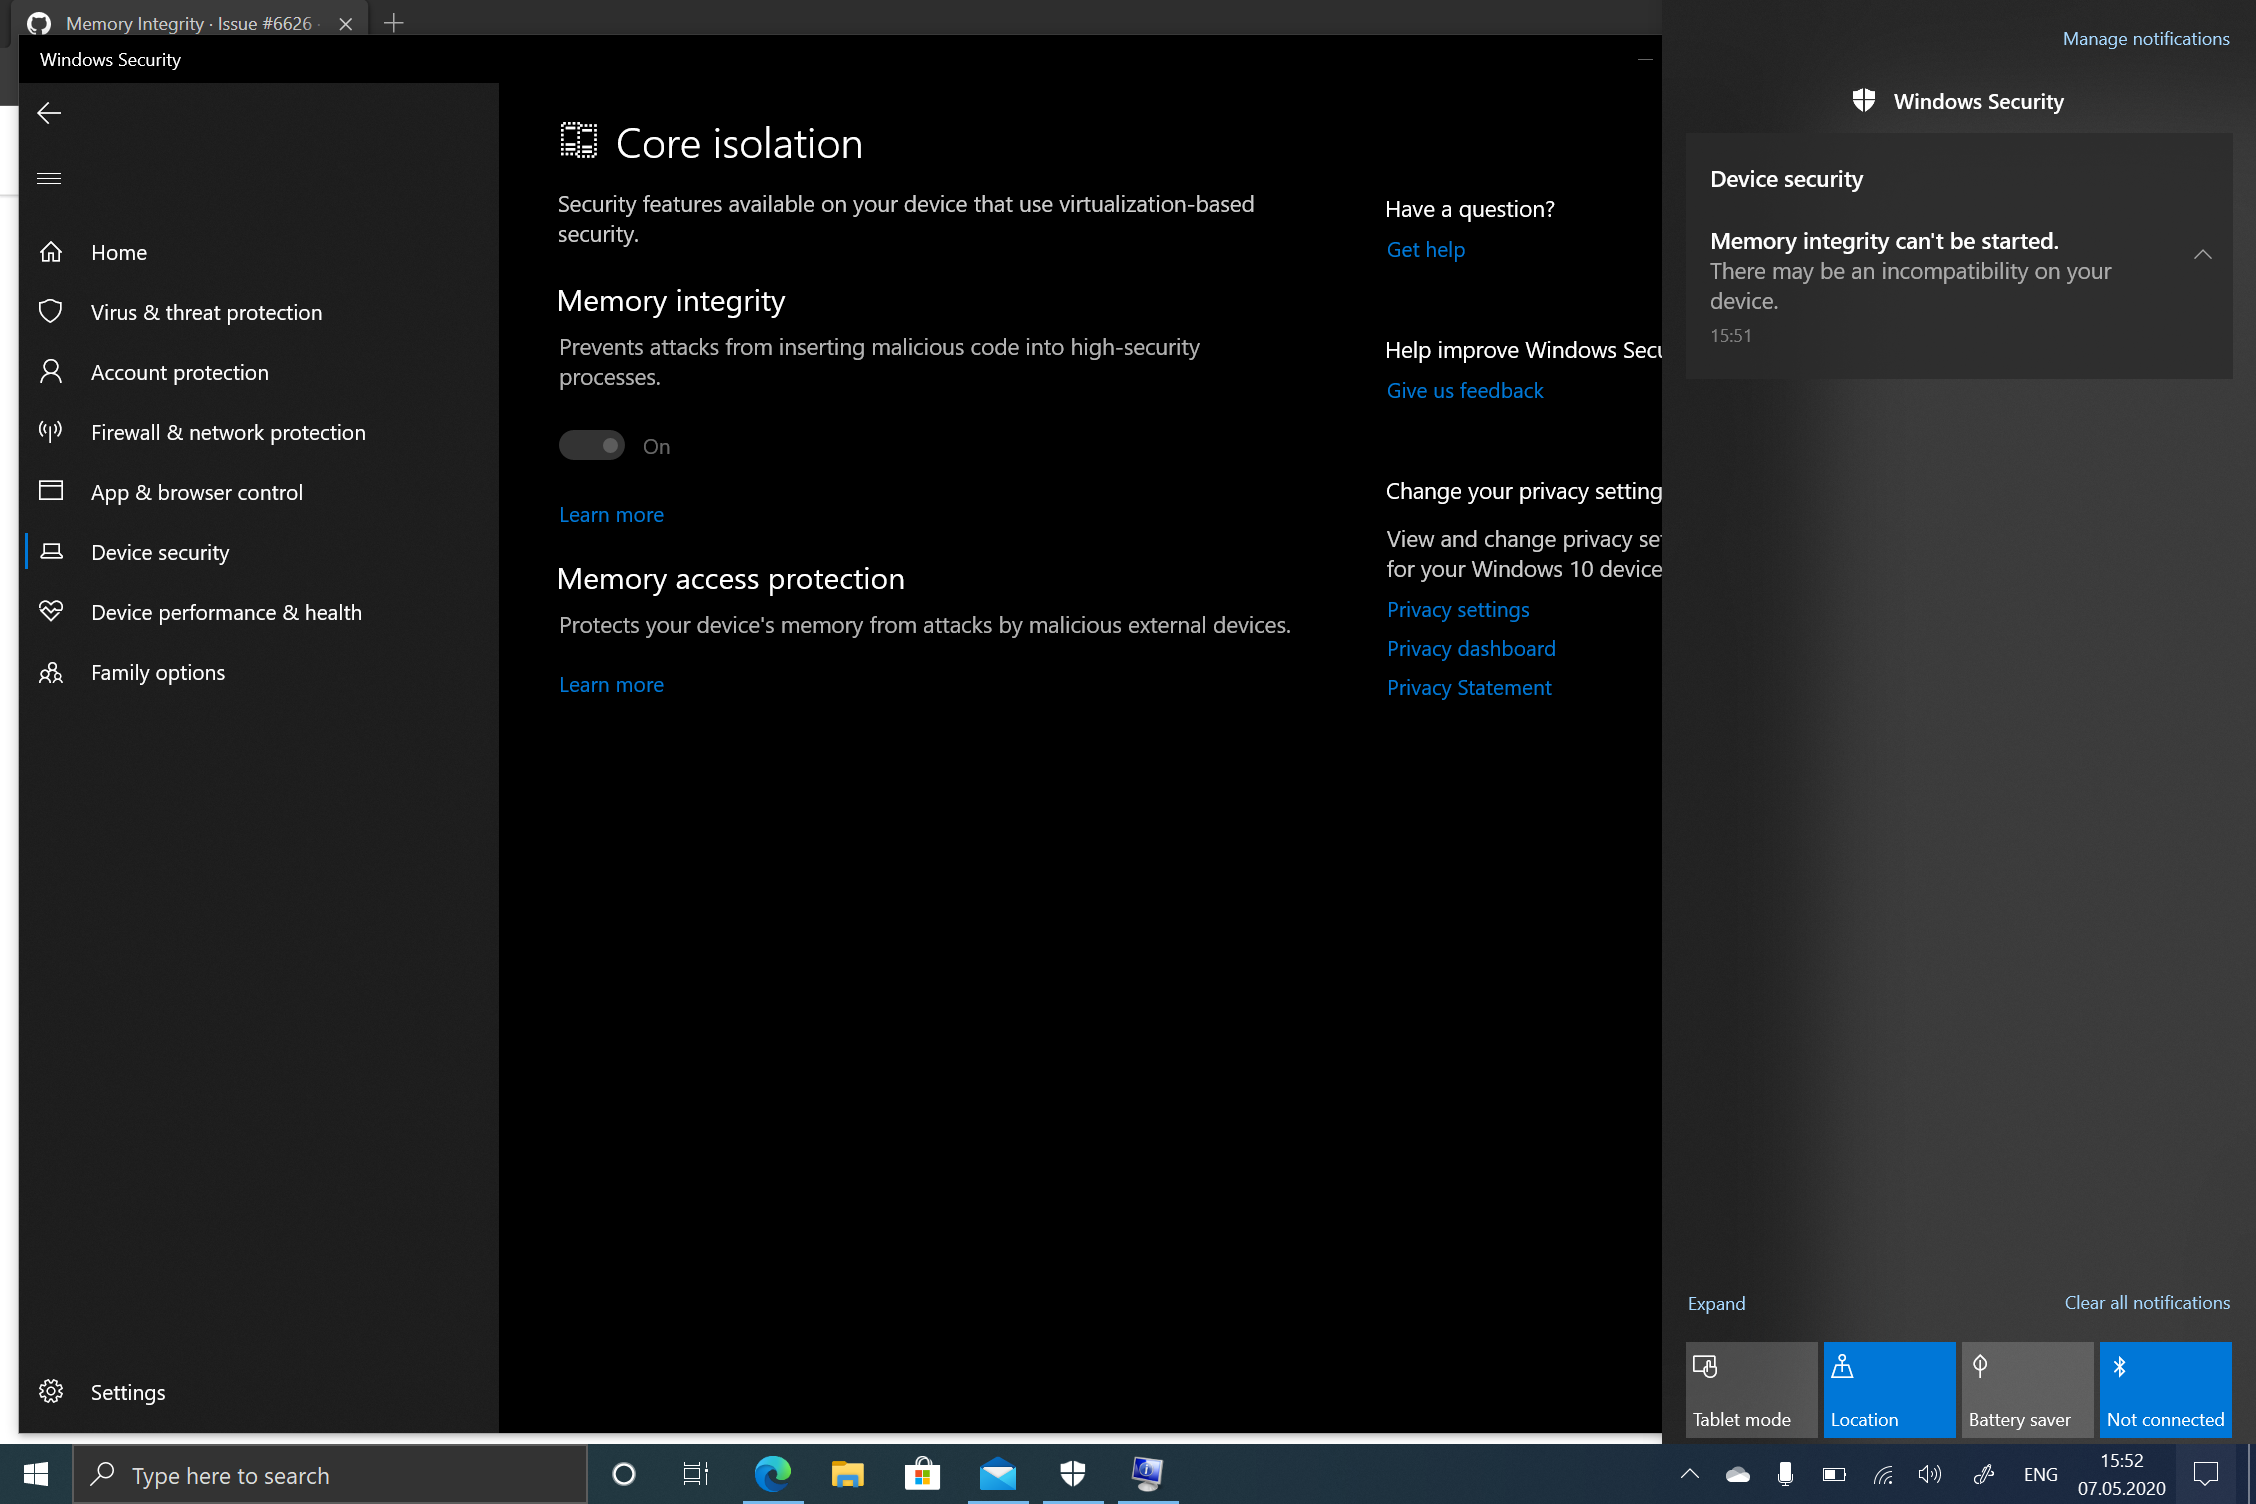
Task: Toggle Location quick action tile
Action: pyautogui.click(x=1889, y=1389)
